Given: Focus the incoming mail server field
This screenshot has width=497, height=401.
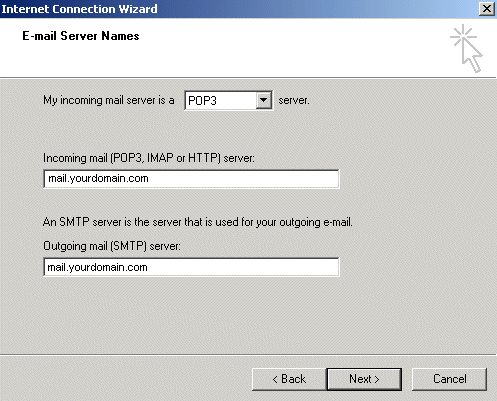Looking at the screenshot, I should [x=191, y=179].
